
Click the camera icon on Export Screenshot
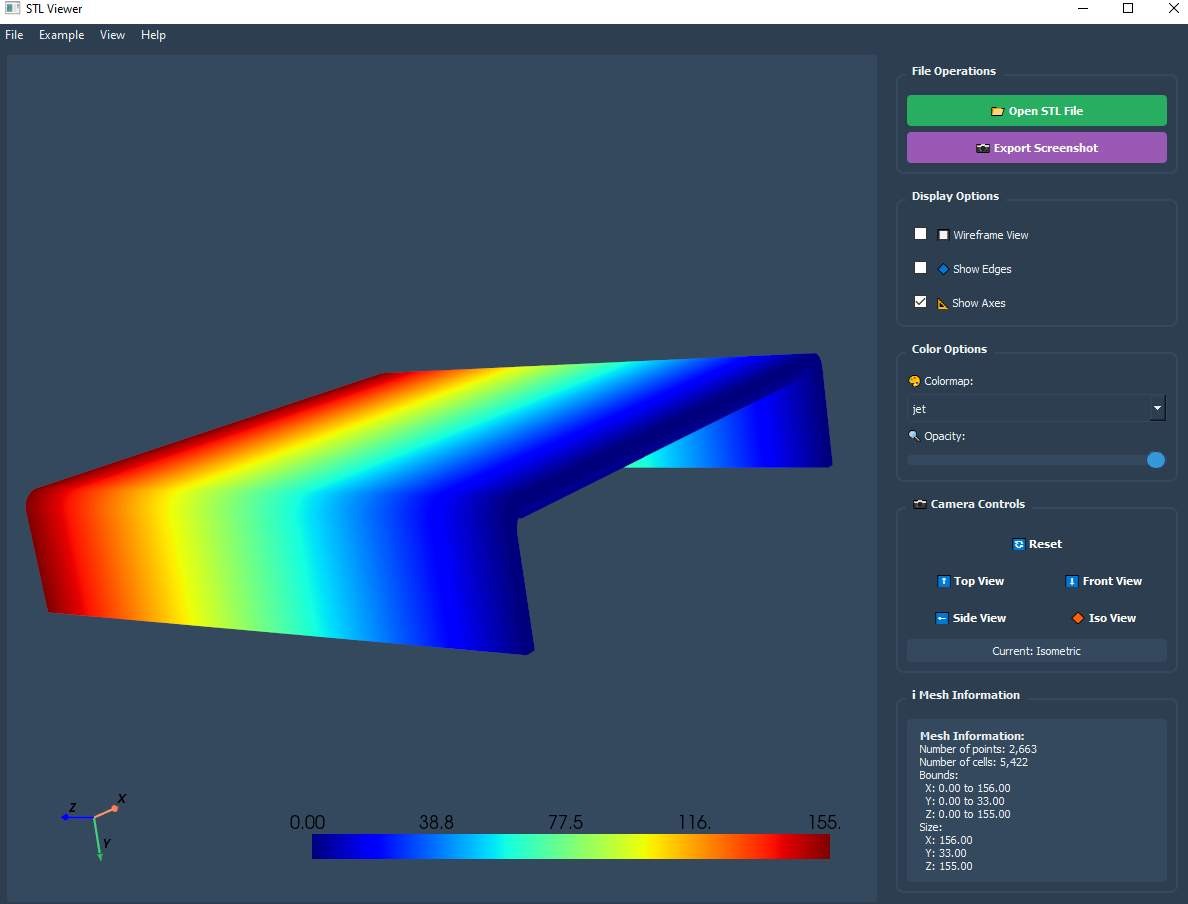tap(983, 148)
